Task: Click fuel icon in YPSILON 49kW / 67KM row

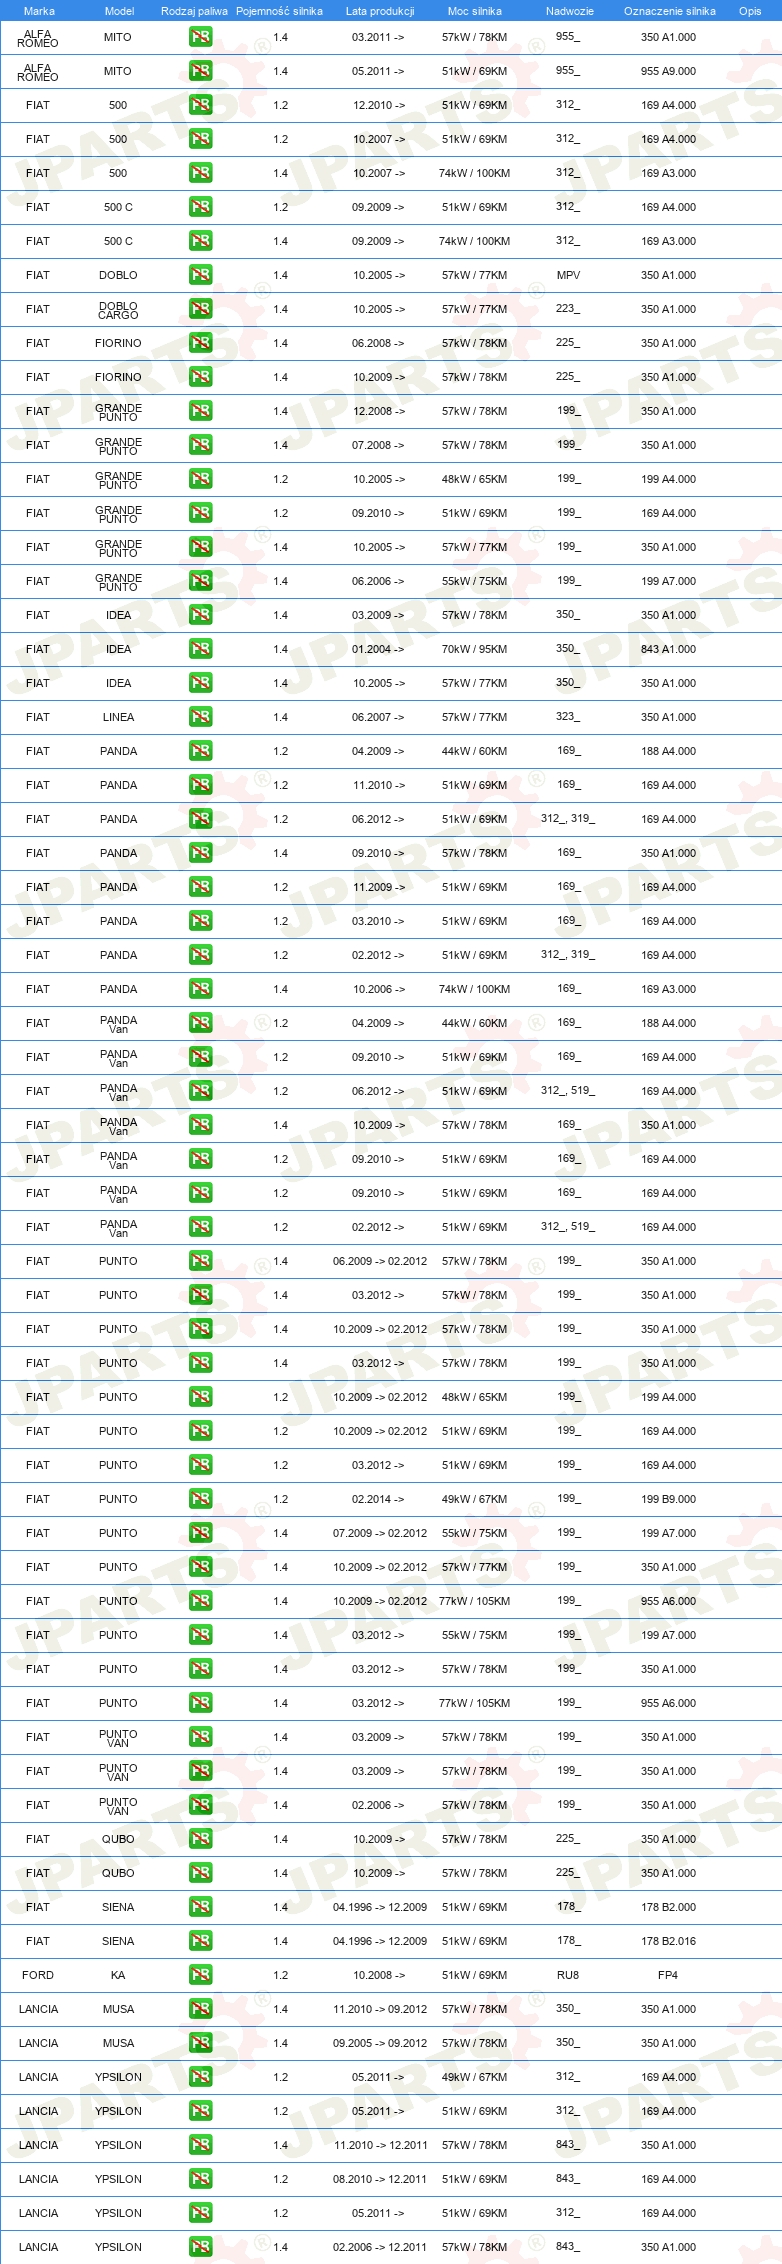Action: 200,2077
